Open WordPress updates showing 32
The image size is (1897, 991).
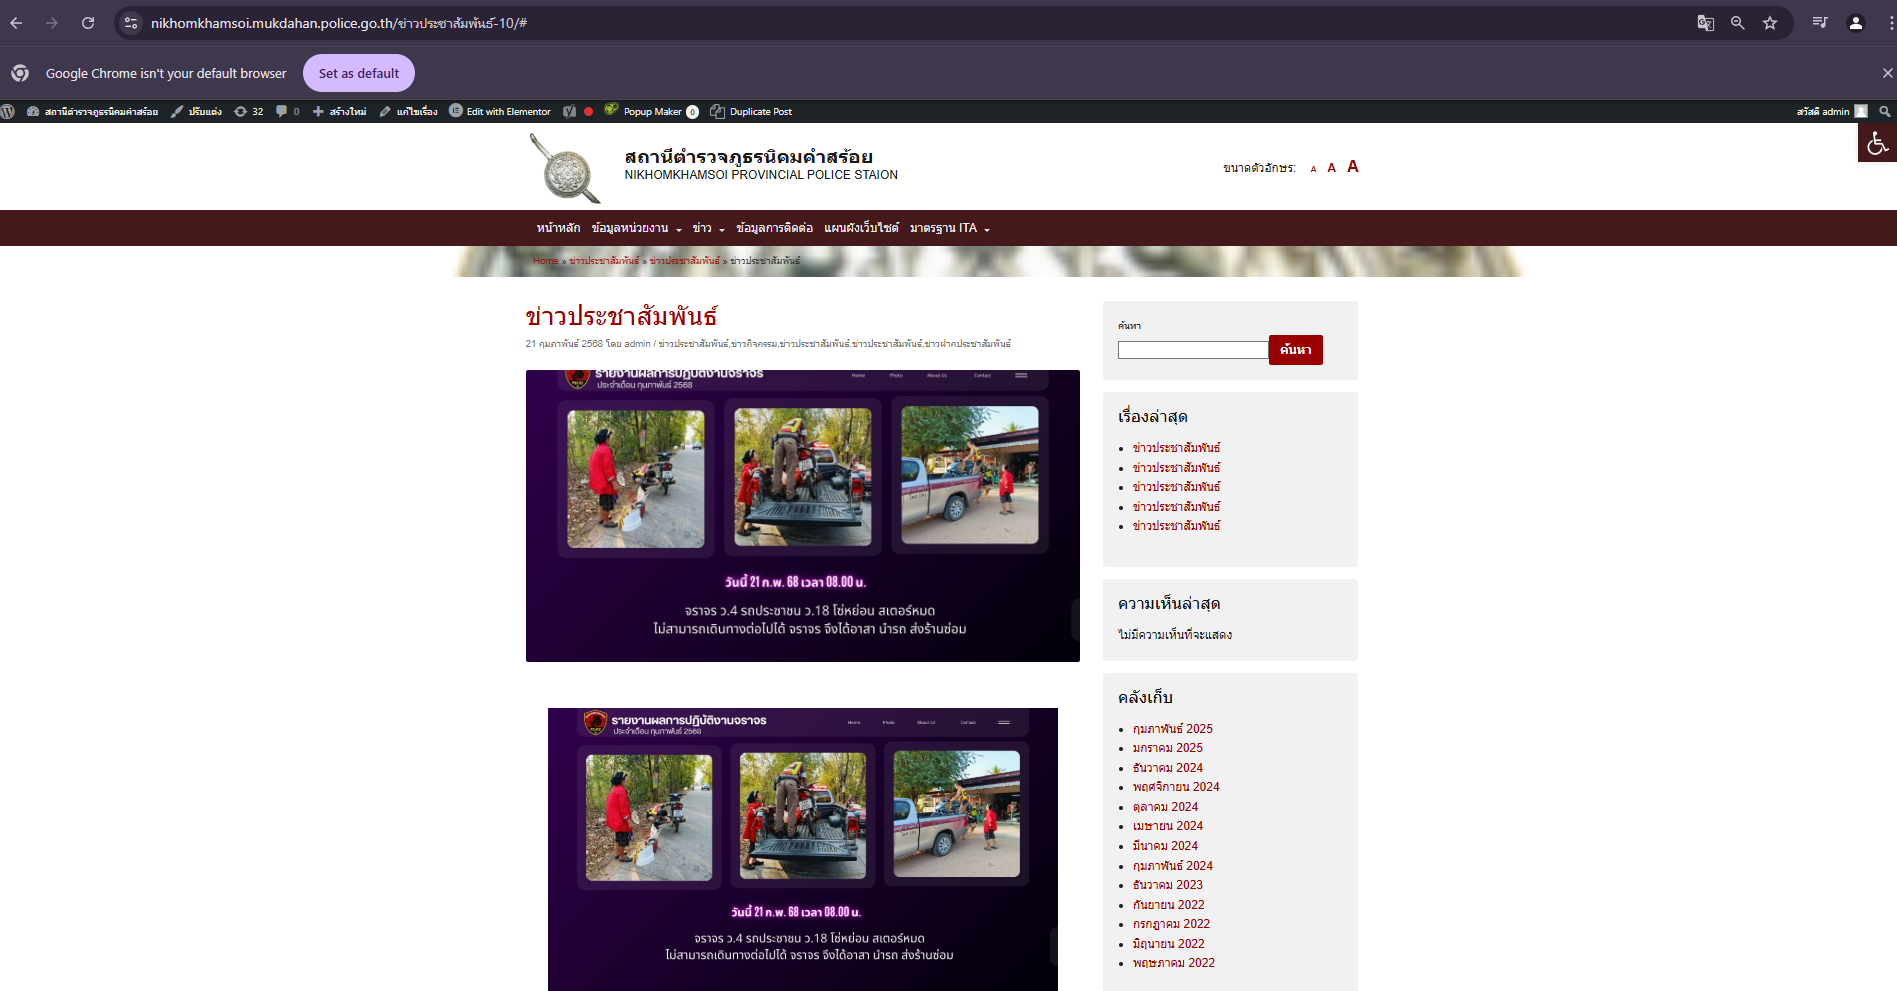point(249,112)
